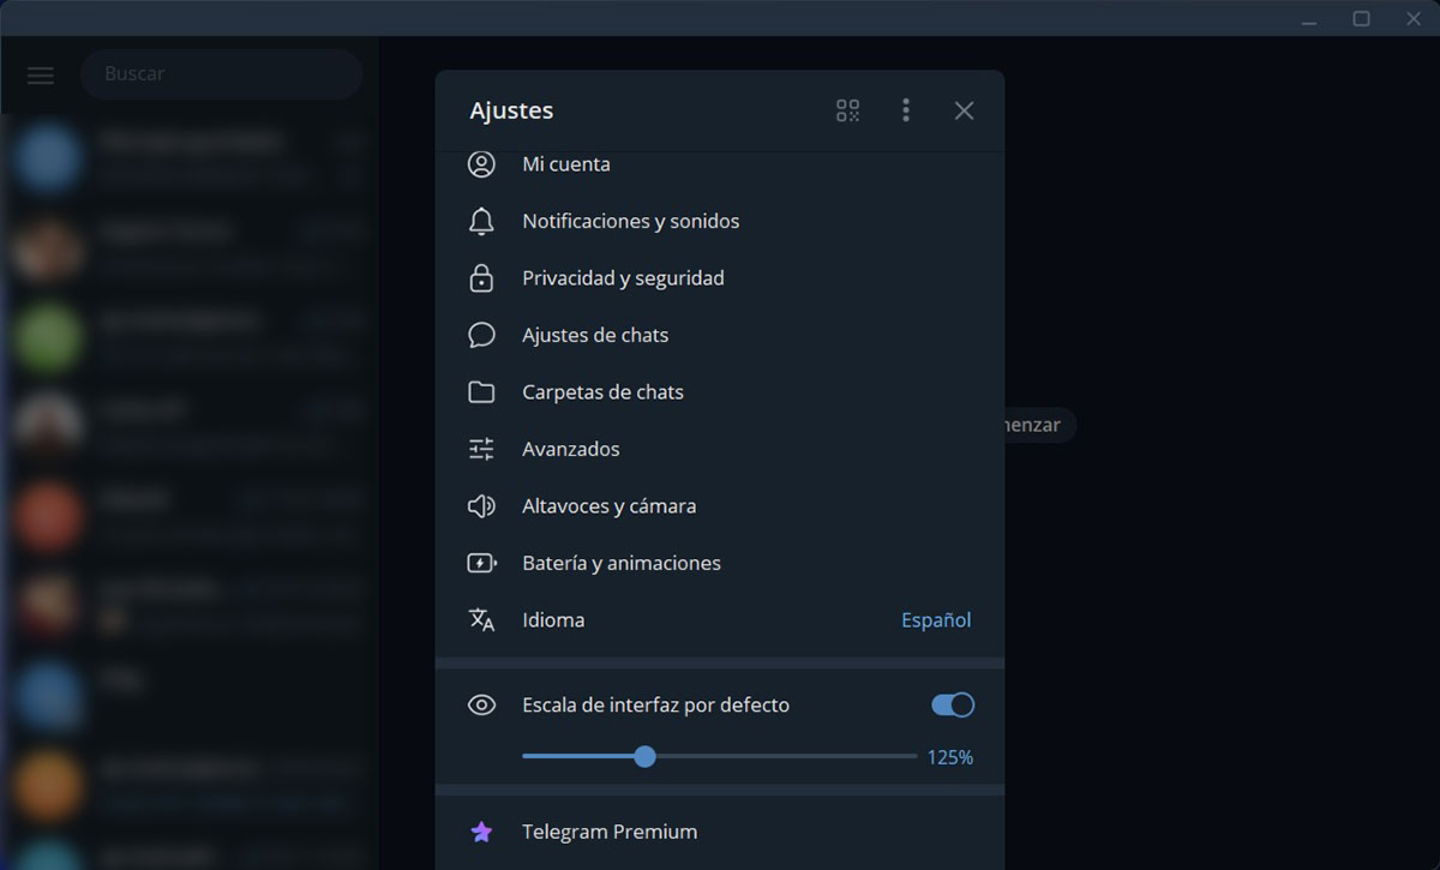Click the Buscar search field
The height and width of the screenshot is (870, 1440).
pyautogui.click(x=222, y=74)
